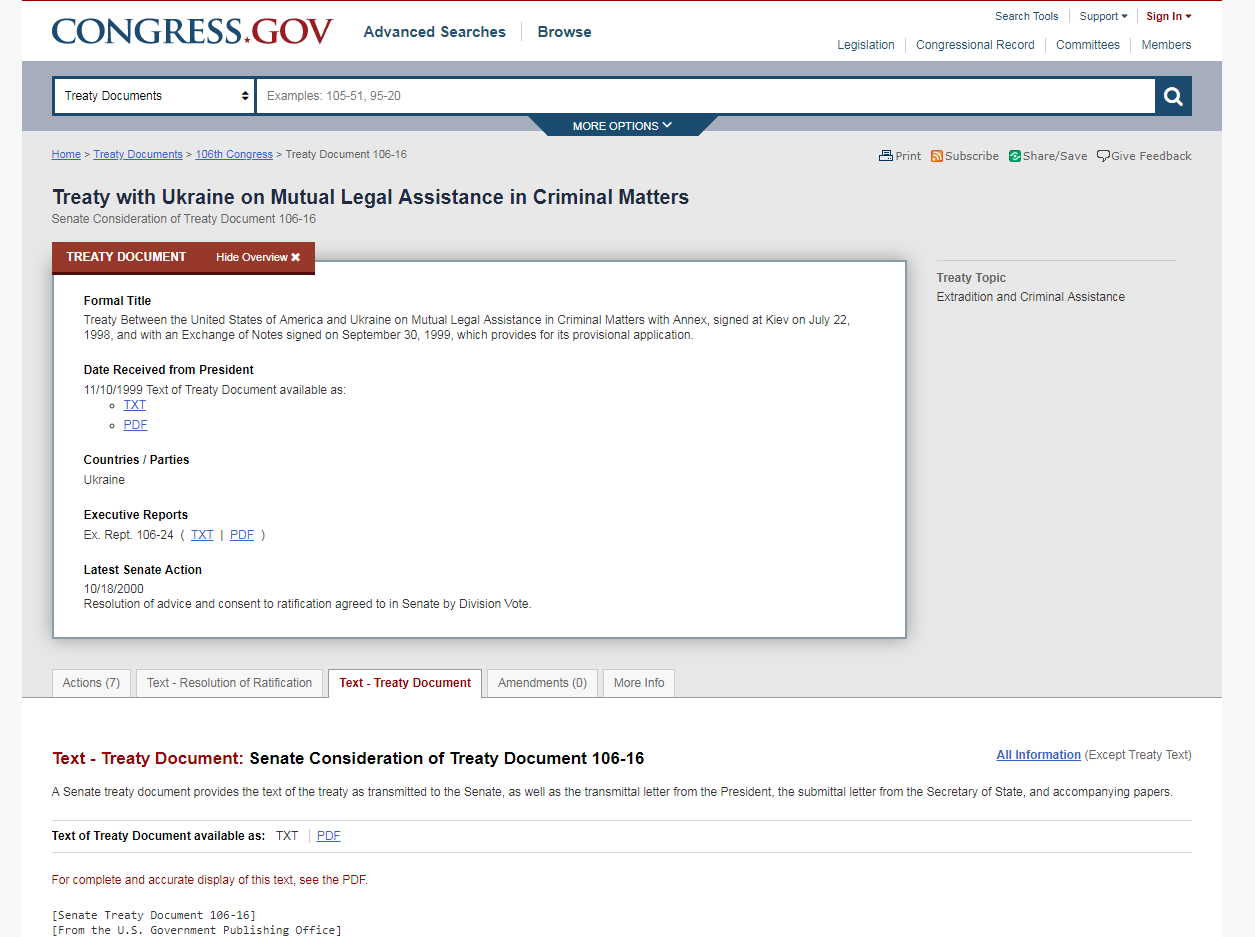The width and height of the screenshot is (1255, 937).
Task: Click the Share/Save green icon
Action: tap(1015, 156)
